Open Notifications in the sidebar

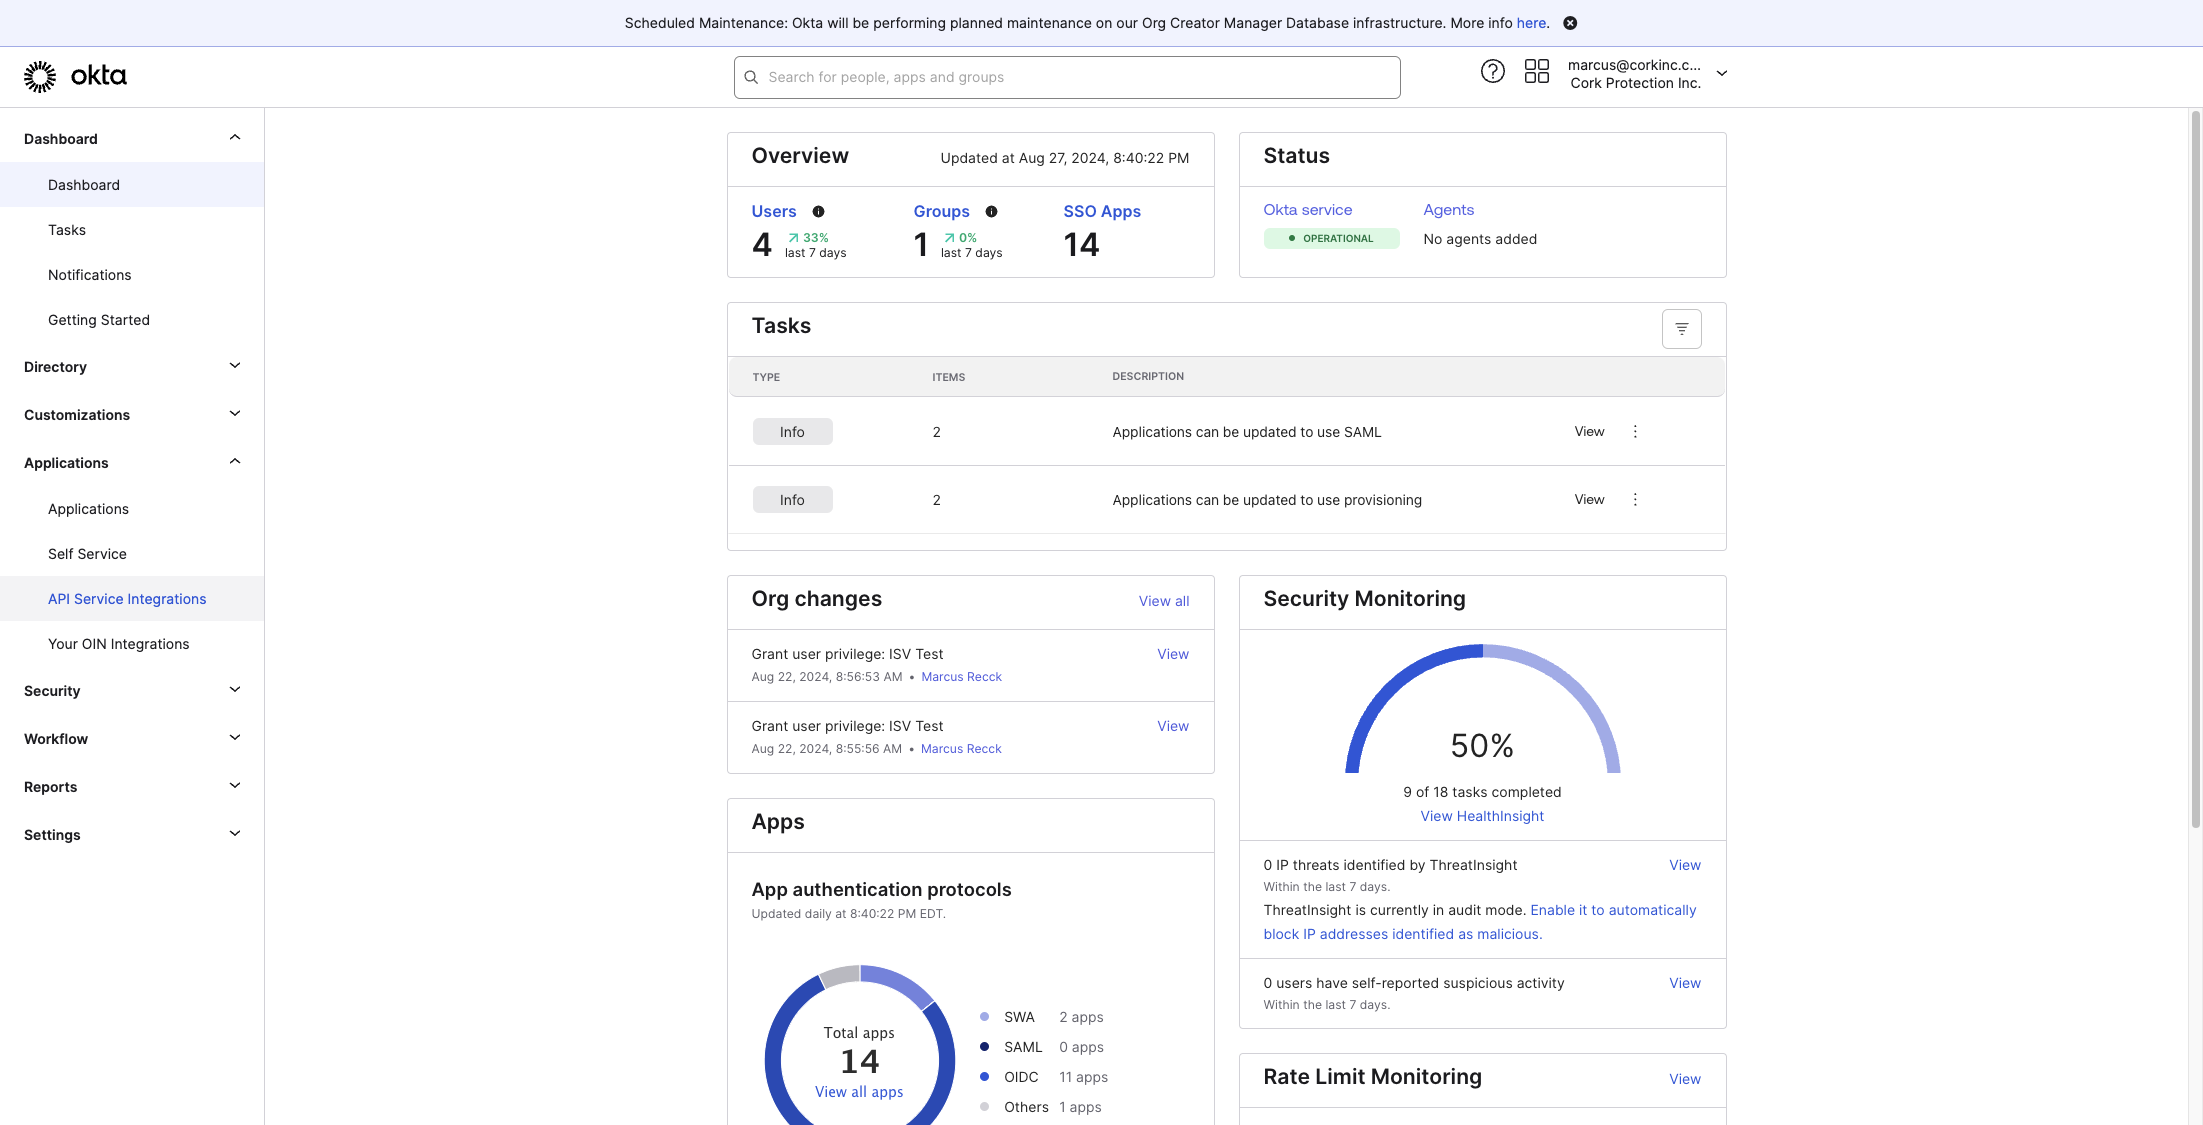point(132,275)
